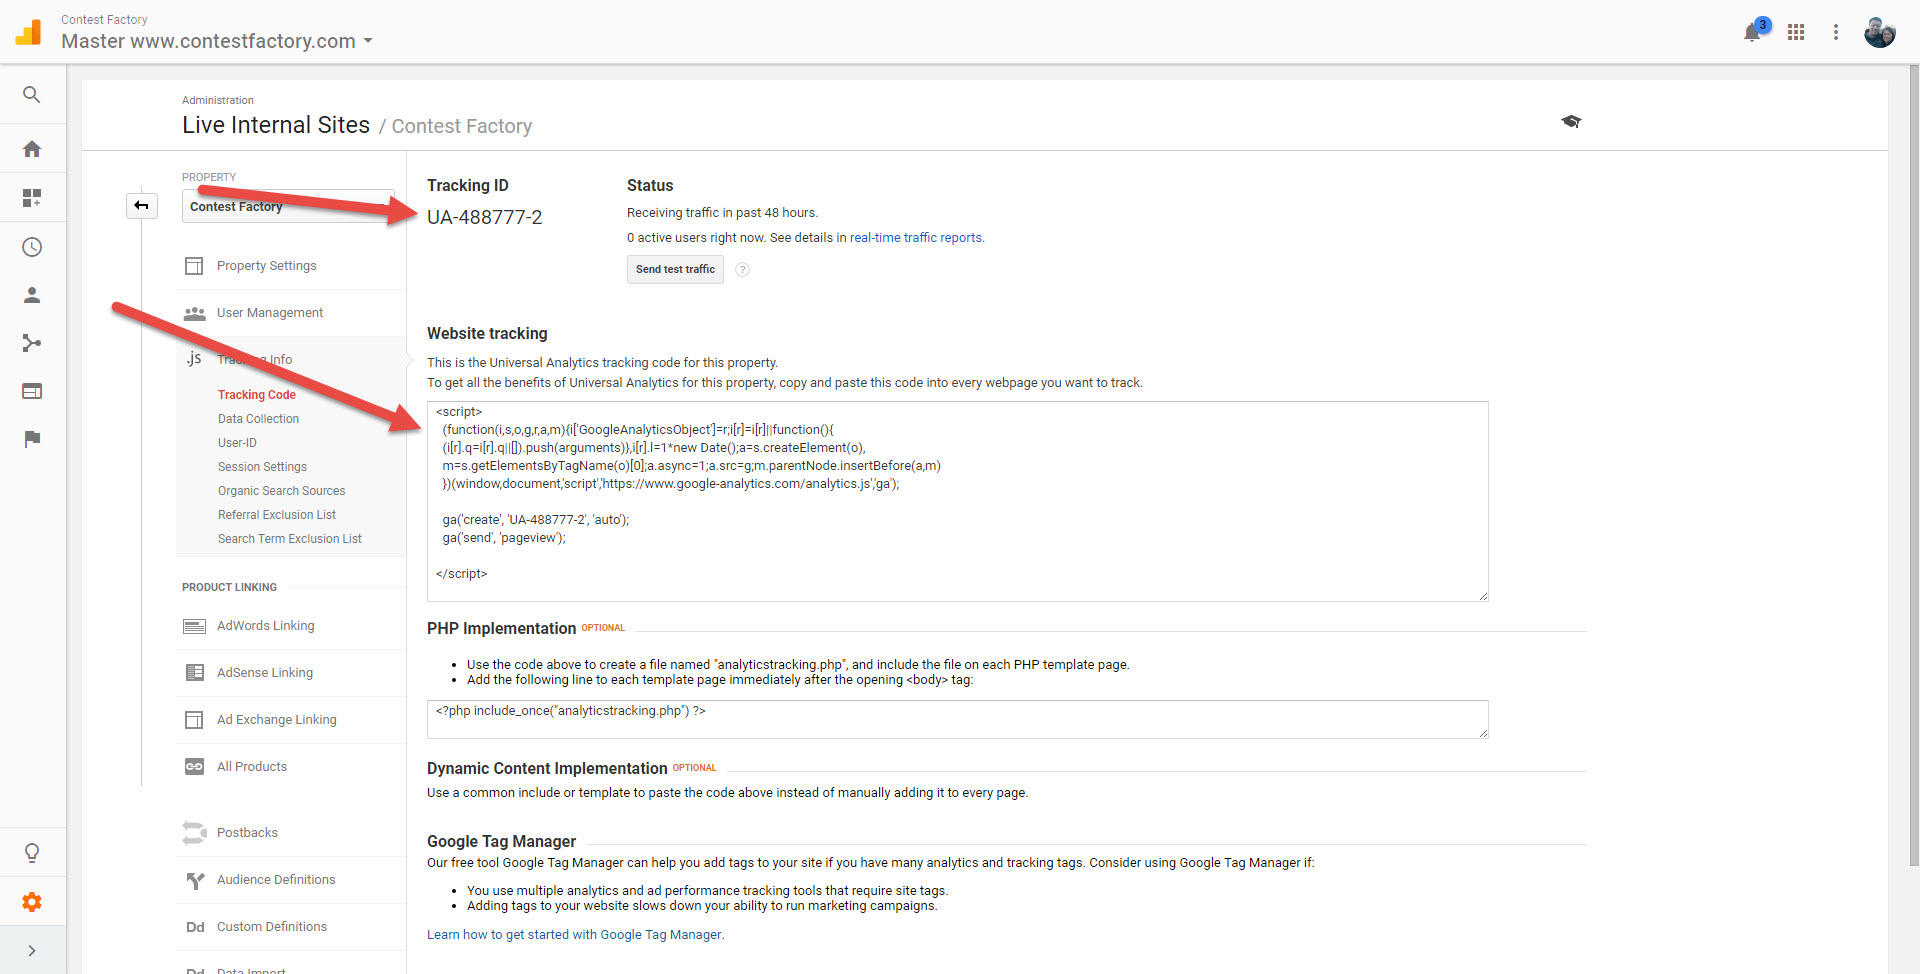
Task: Click the Google Analytics logo
Action: pyautogui.click(x=29, y=32)
